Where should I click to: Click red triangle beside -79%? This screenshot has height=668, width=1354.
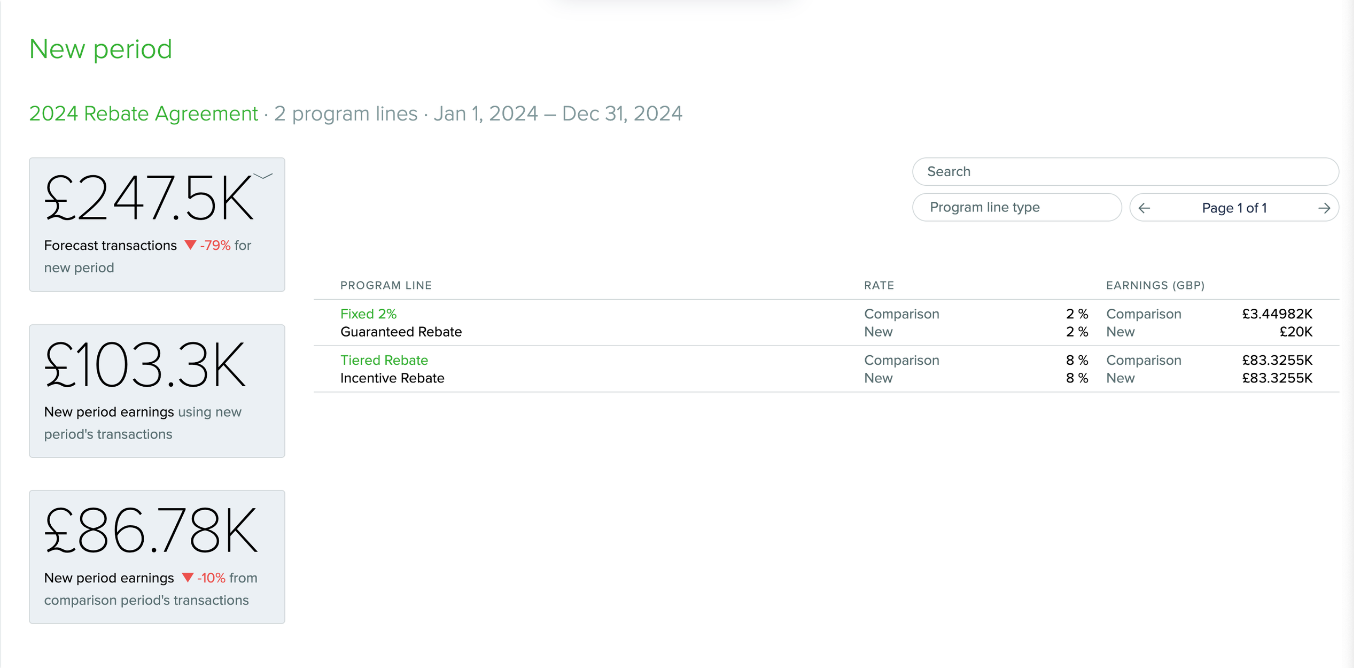tap(190, 245)
